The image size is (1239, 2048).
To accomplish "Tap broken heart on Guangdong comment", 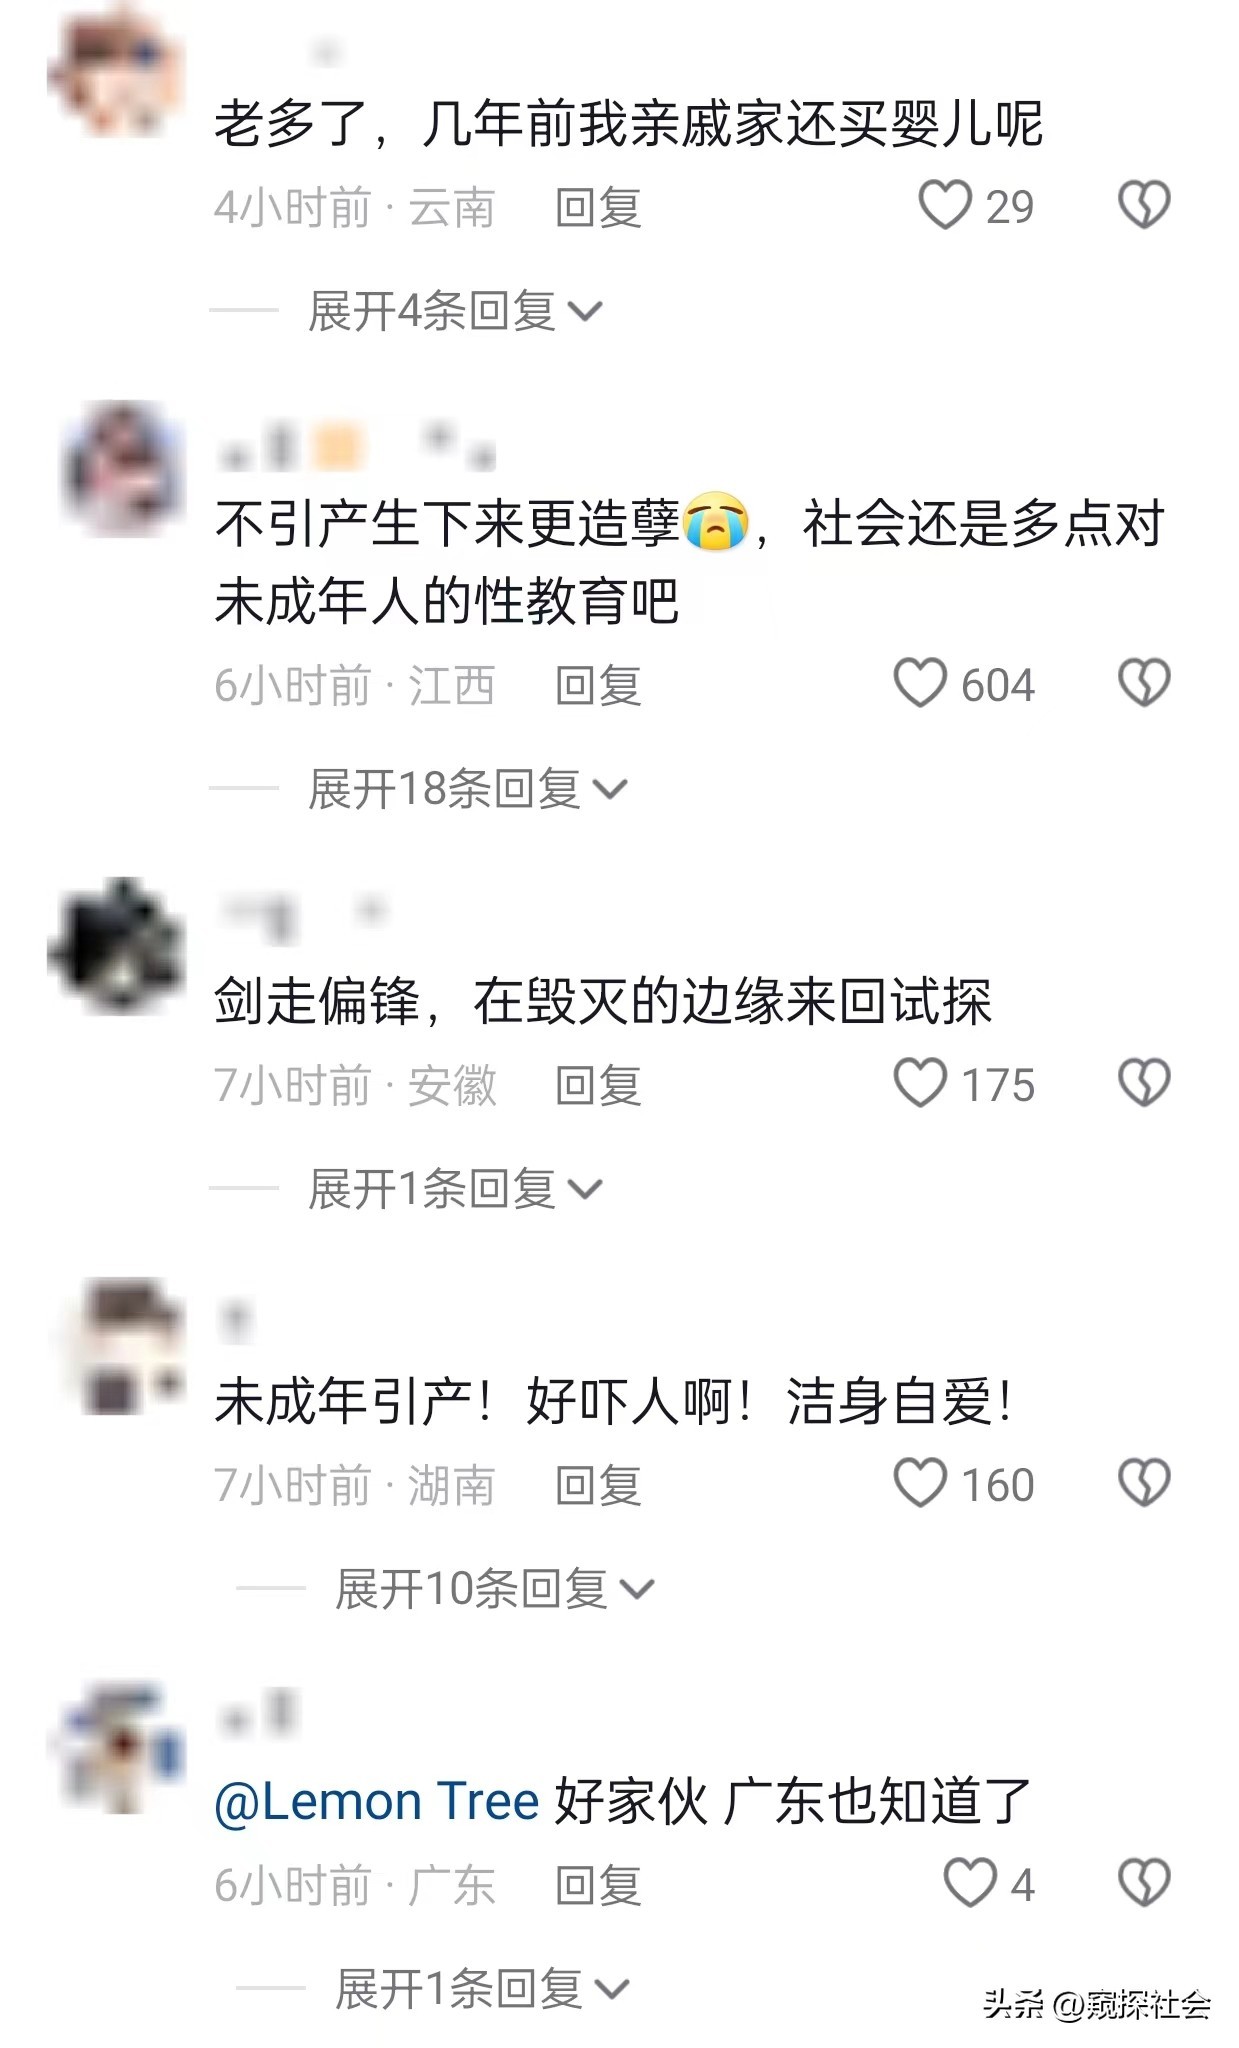I will [x=1143, y=1884].
